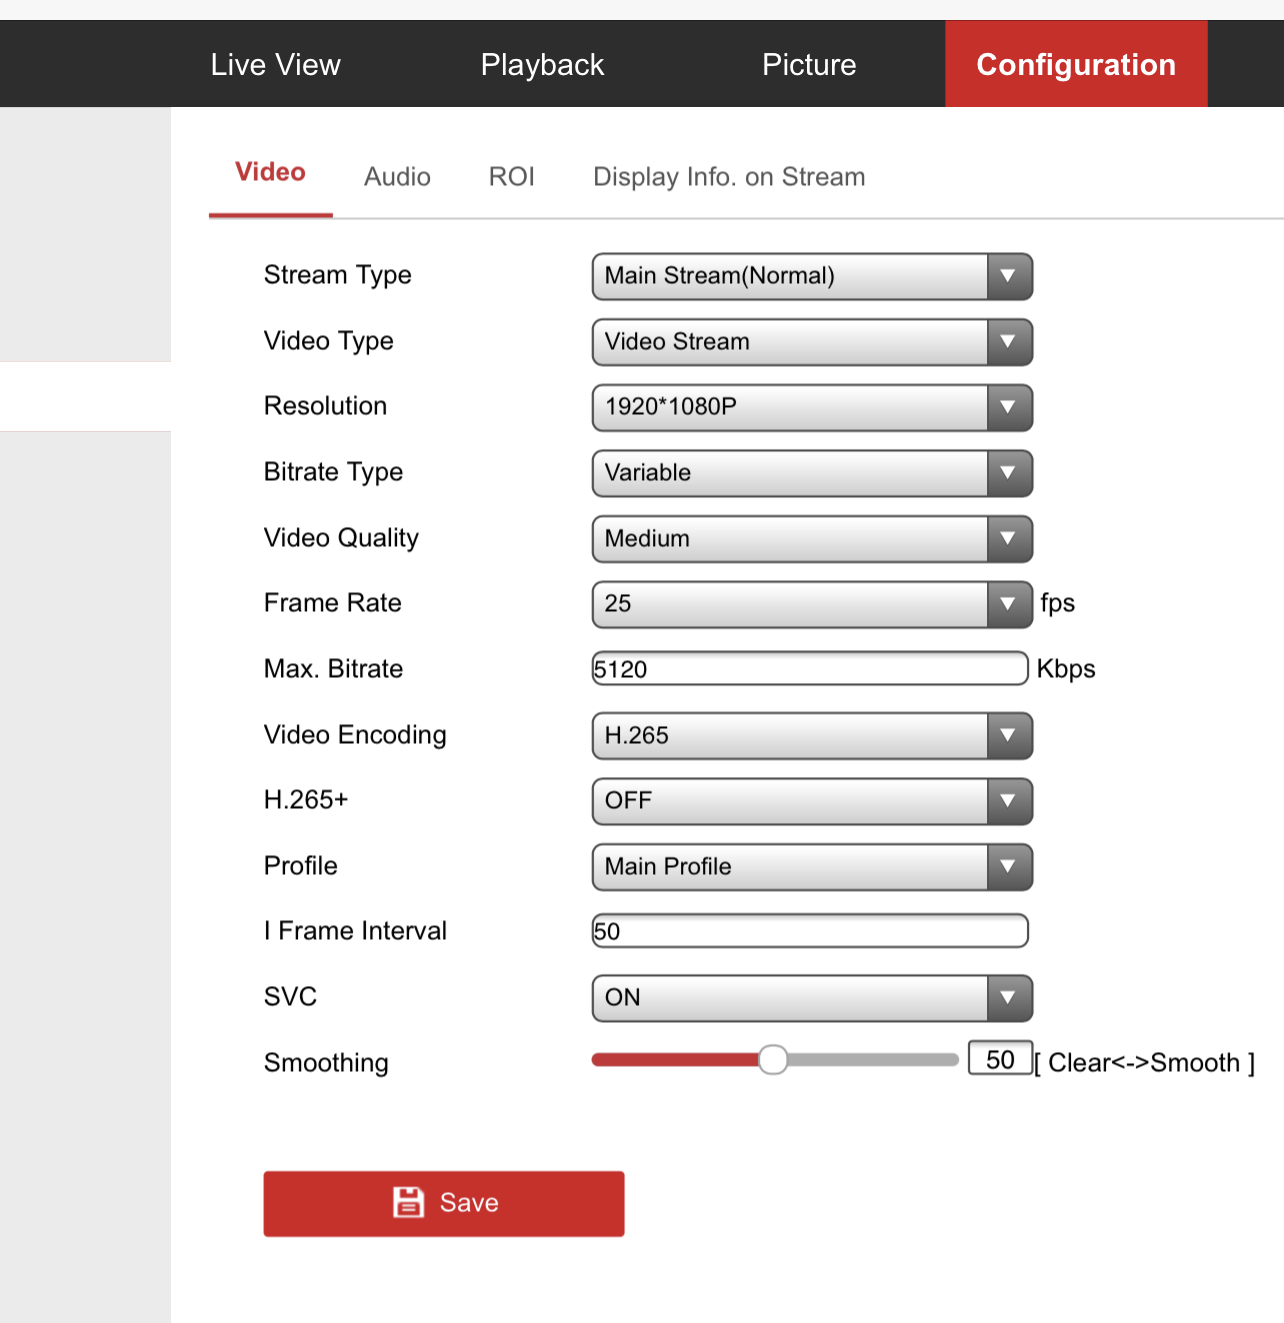
Task: Open the Profile dropdown
Action: 811,867
